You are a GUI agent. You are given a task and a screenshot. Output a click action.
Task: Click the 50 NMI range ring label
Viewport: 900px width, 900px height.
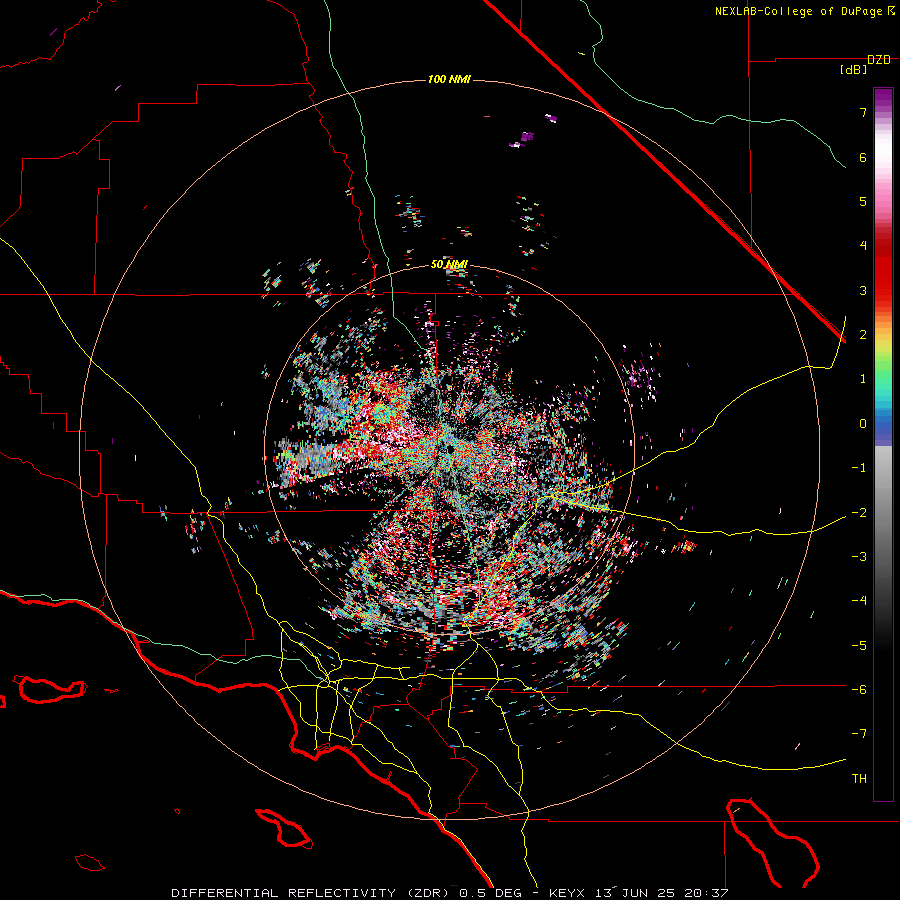point(449,265)
